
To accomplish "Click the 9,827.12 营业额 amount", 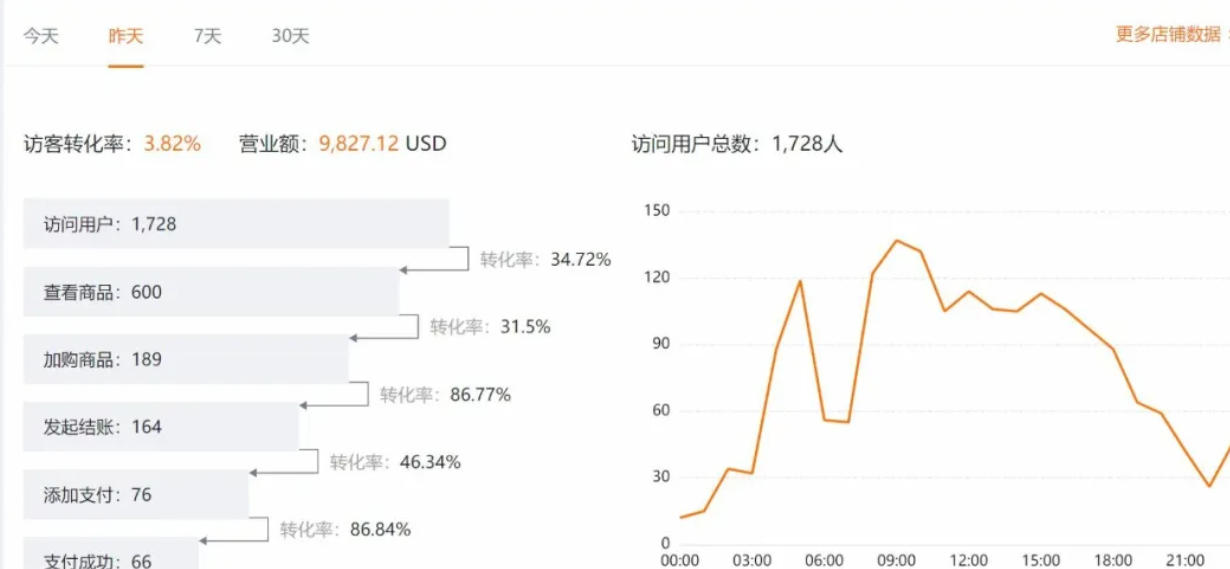I will pos(359,144).
